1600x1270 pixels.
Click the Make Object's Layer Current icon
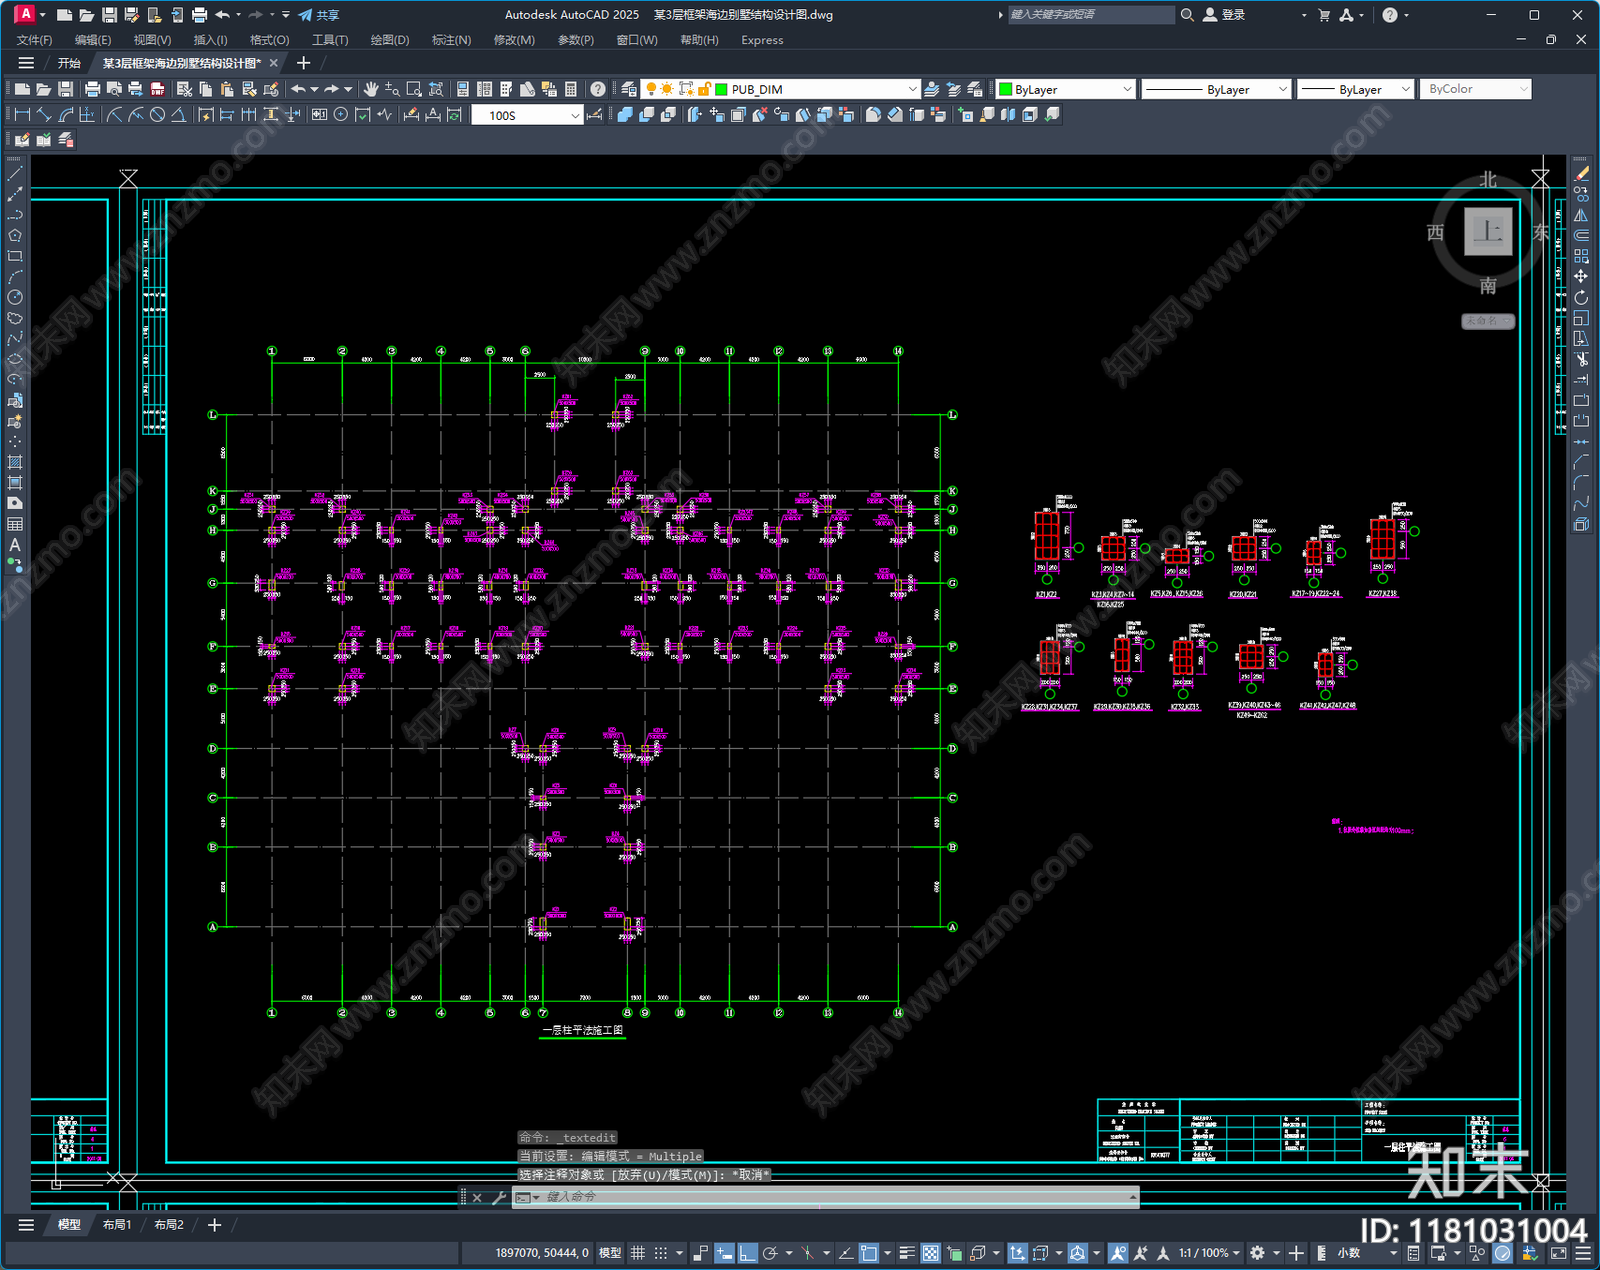coord(931,89)
